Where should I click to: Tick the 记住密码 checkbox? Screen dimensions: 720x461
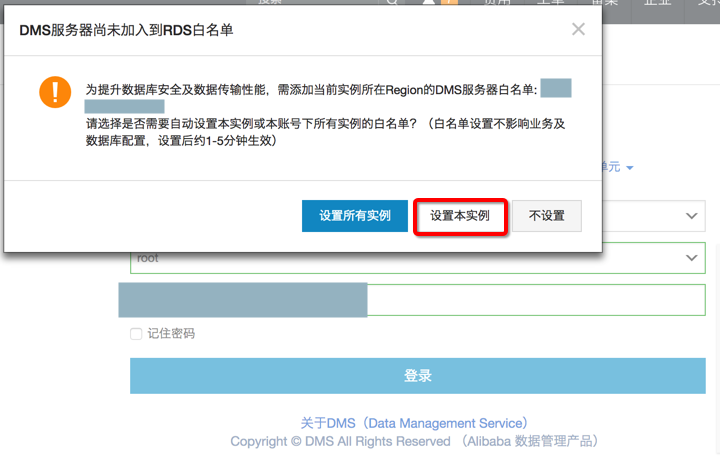[136, 334]
